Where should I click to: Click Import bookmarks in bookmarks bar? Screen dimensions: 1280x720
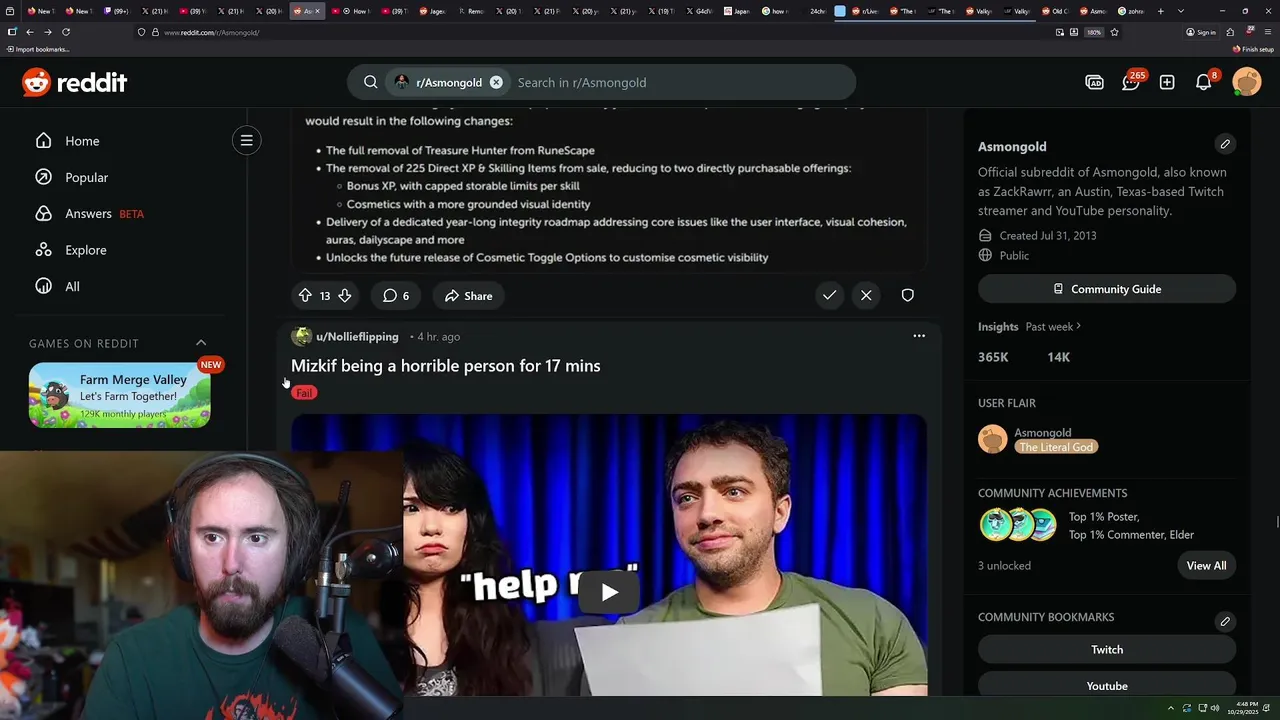click(x=38, y=49)
